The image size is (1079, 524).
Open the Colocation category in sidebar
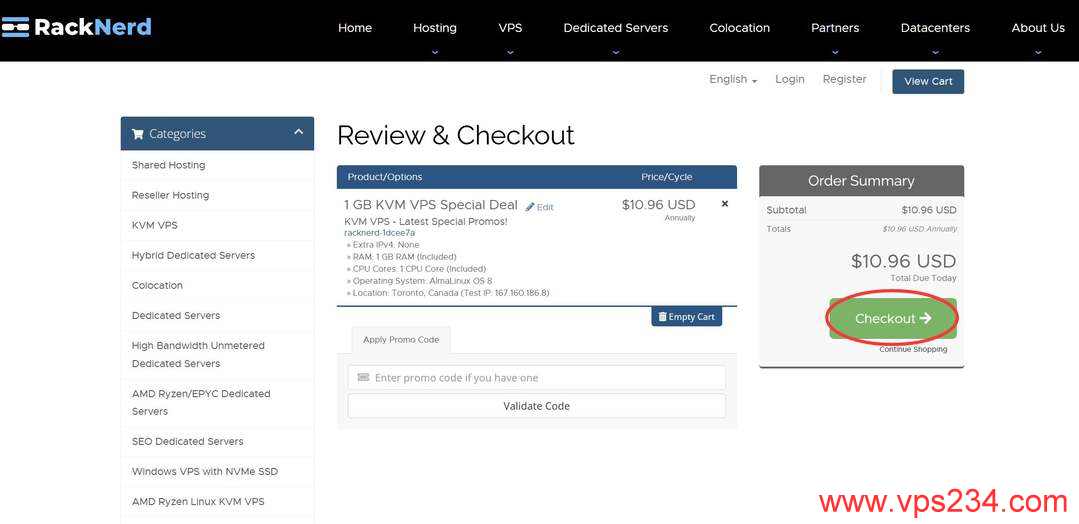(x=217, y=285)
